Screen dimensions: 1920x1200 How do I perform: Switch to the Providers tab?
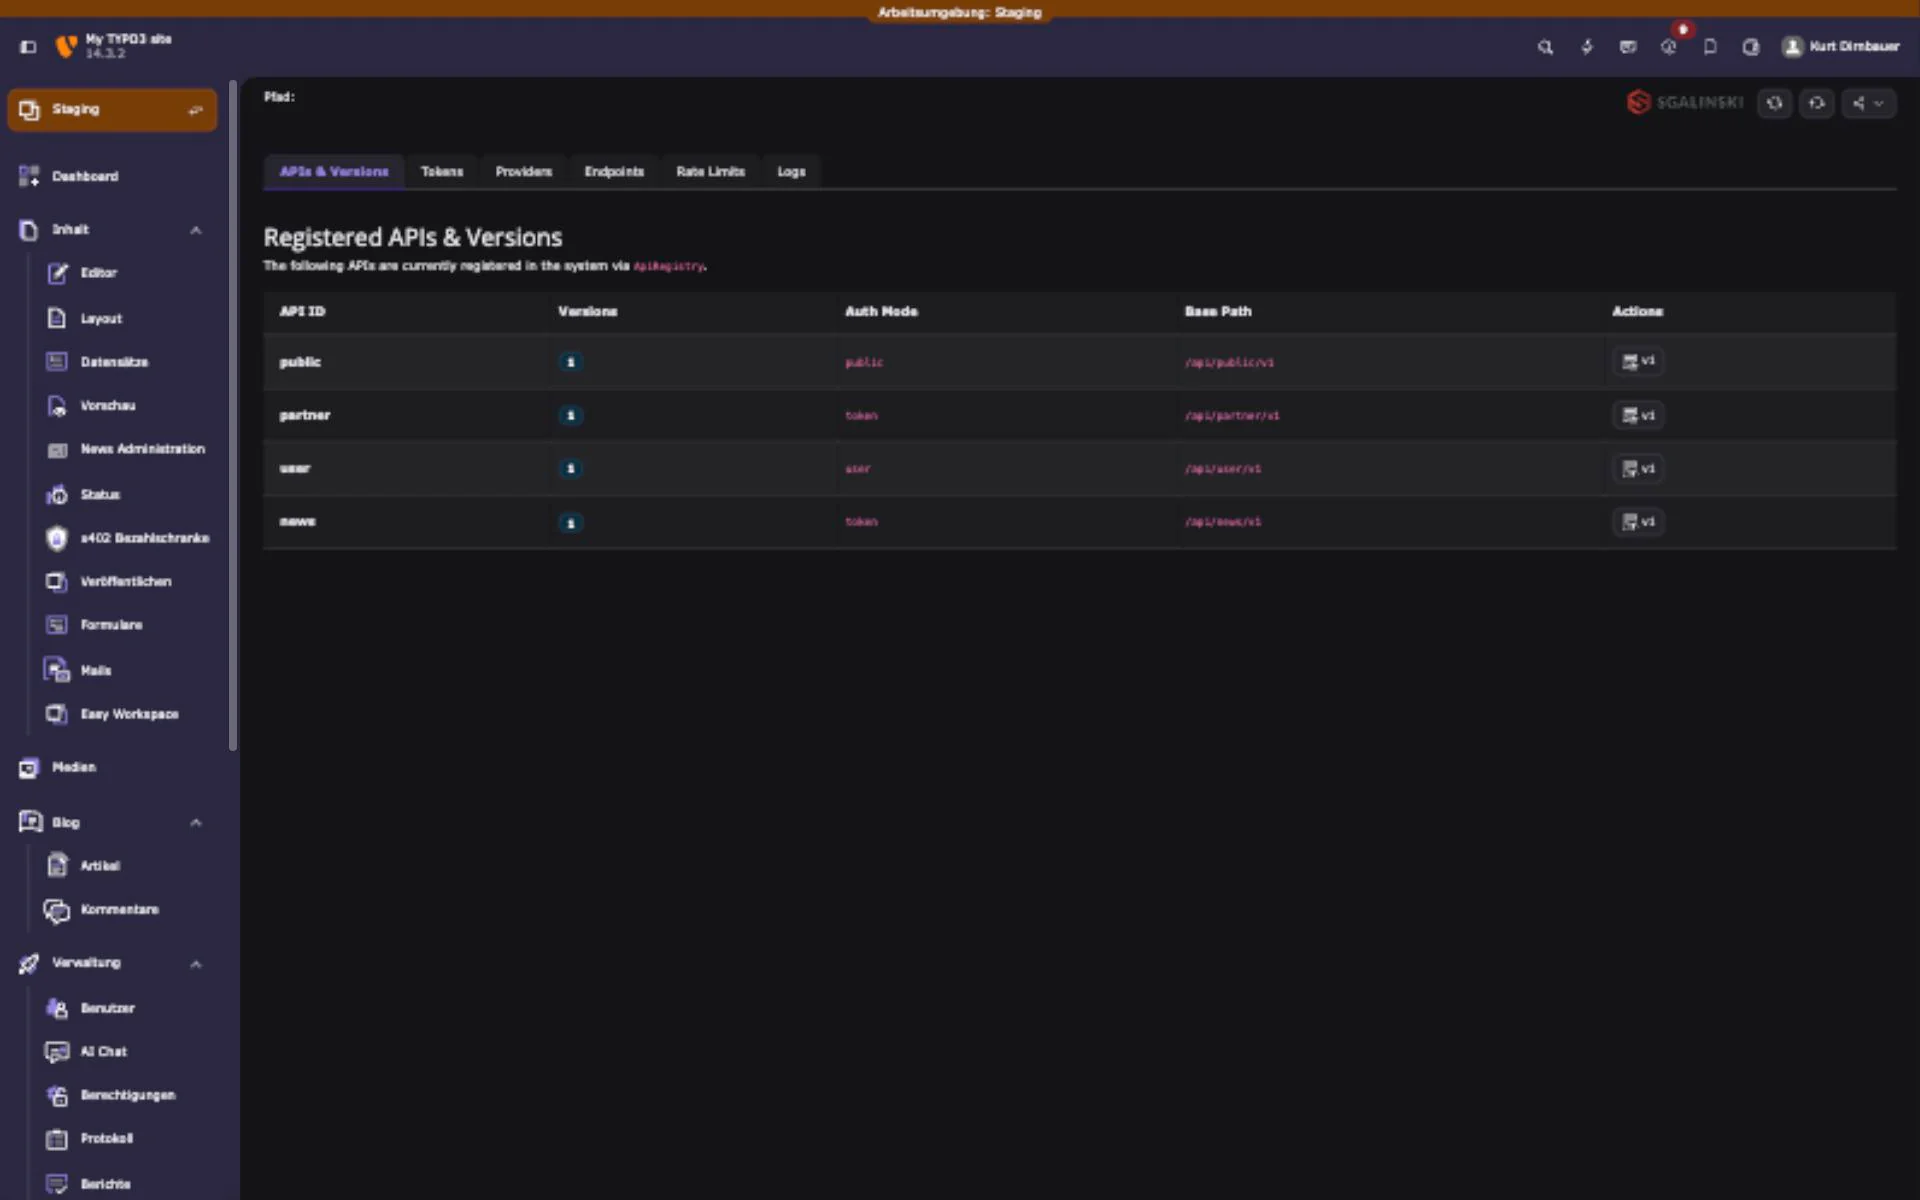[x=524, y=172]
